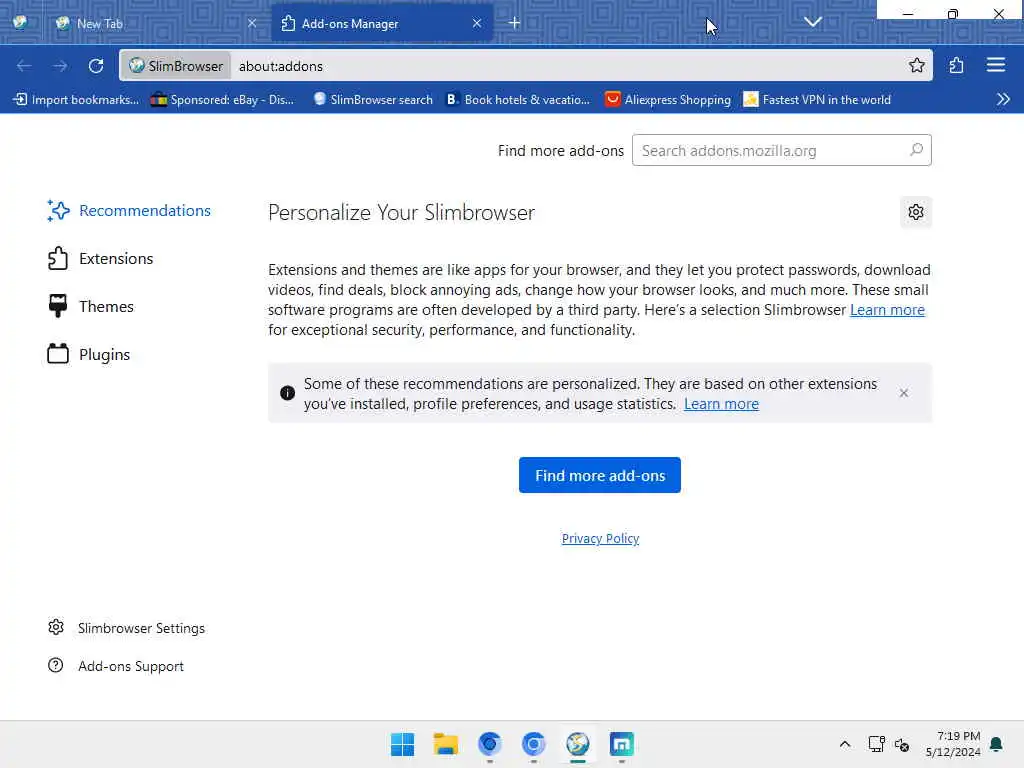Open the add-ons tools gear menu

click(x=916, y=212)
